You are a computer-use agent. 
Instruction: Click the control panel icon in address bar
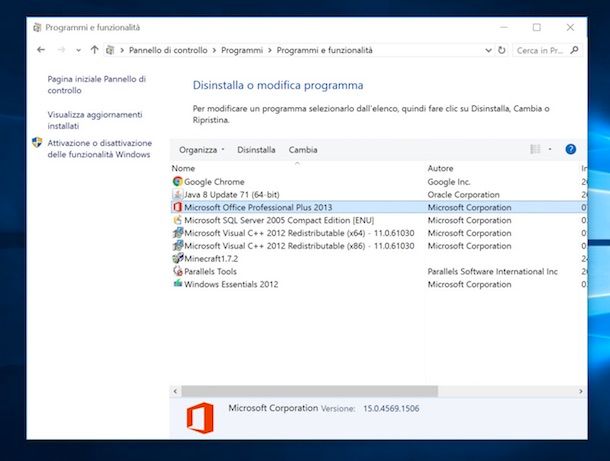click(110, 50)
